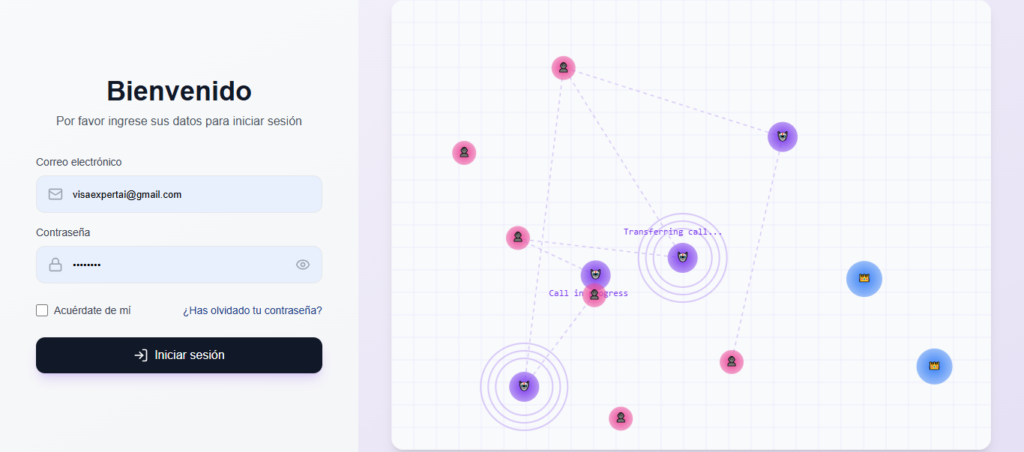The width and height of the screenshot is (1024, 452).
Task: Focus the Correo electrónico input field
Action: point(179,194)
